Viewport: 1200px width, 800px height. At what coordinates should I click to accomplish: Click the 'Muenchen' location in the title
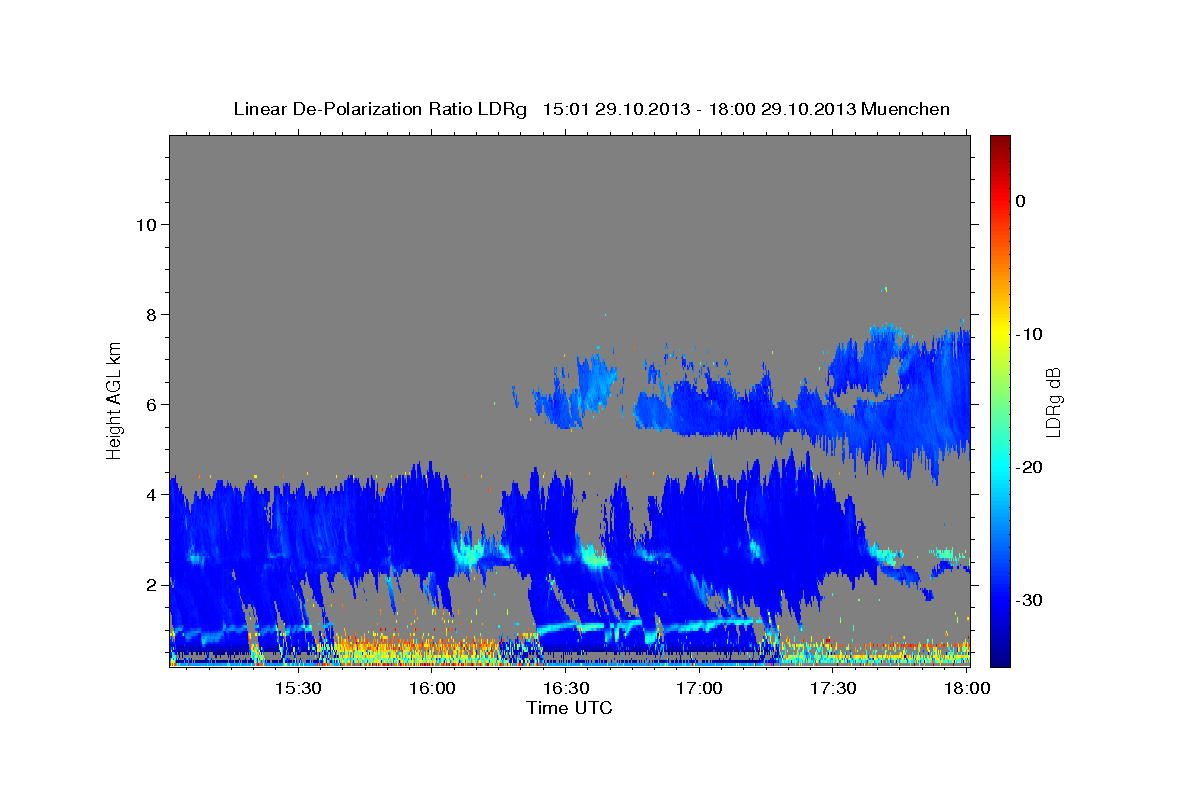tap(906, 109)
